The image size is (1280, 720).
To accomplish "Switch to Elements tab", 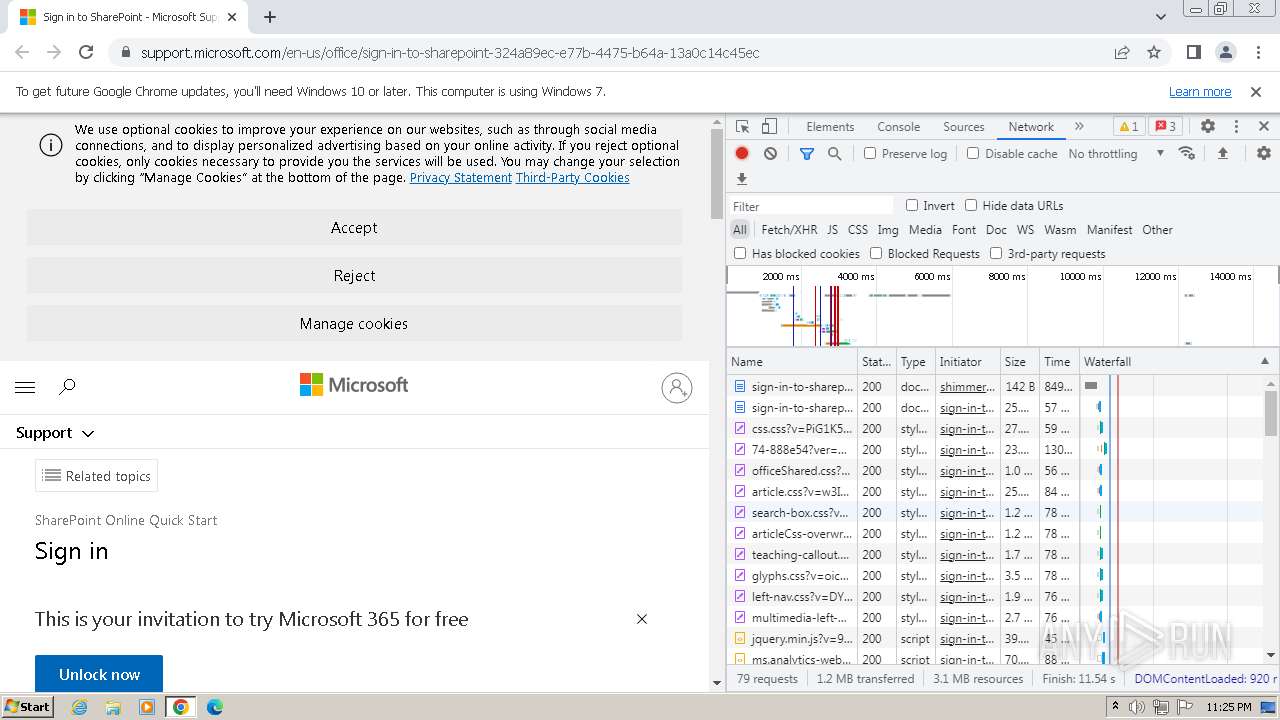I will pyautogui.click(x=830, y=127).
